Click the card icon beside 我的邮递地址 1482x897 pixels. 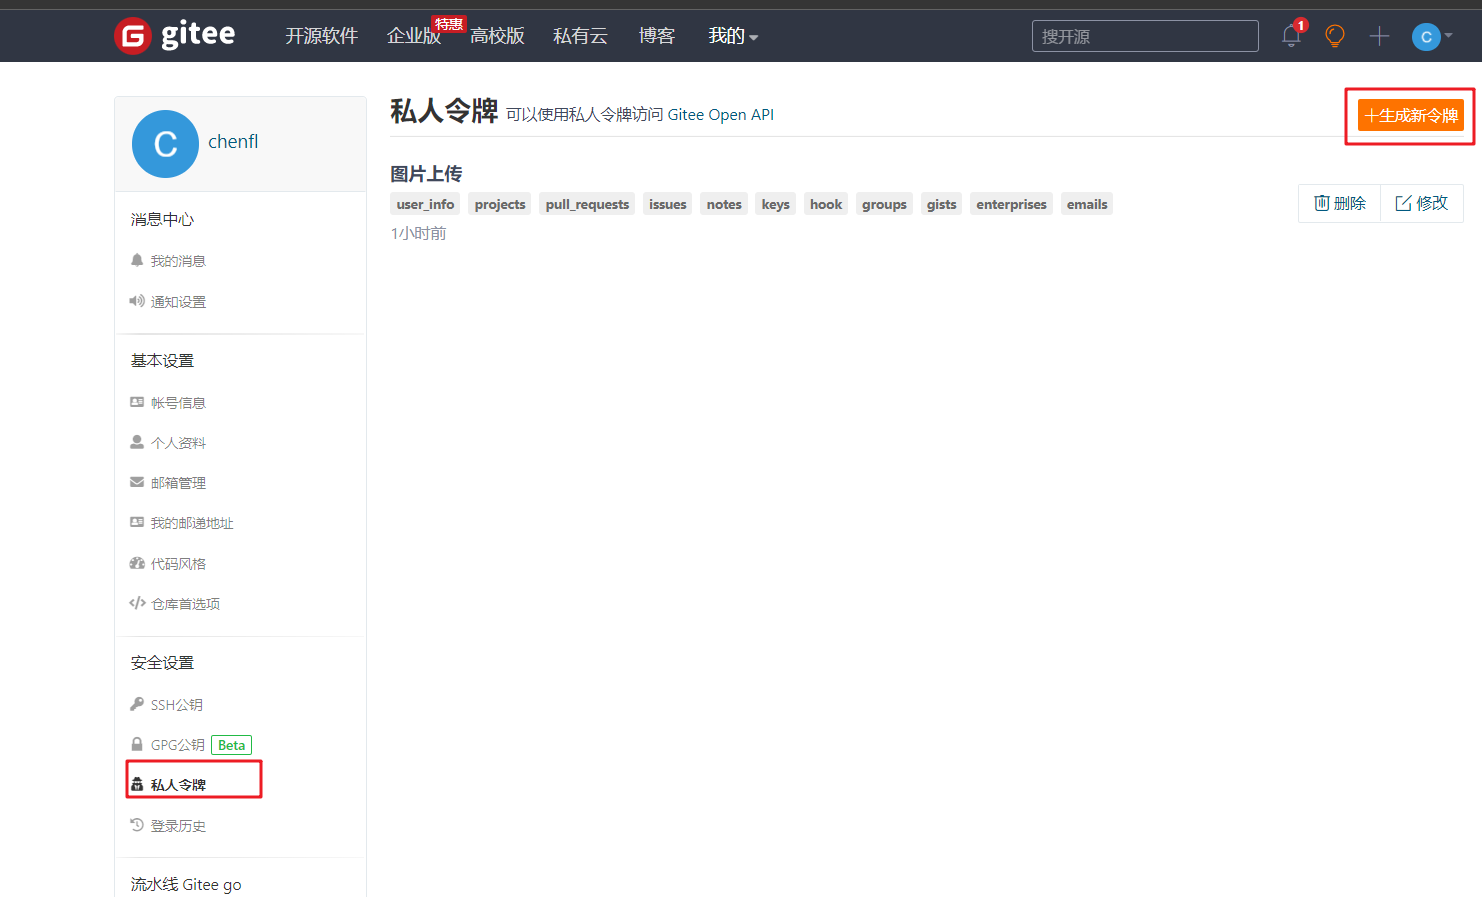pos(137,522)
